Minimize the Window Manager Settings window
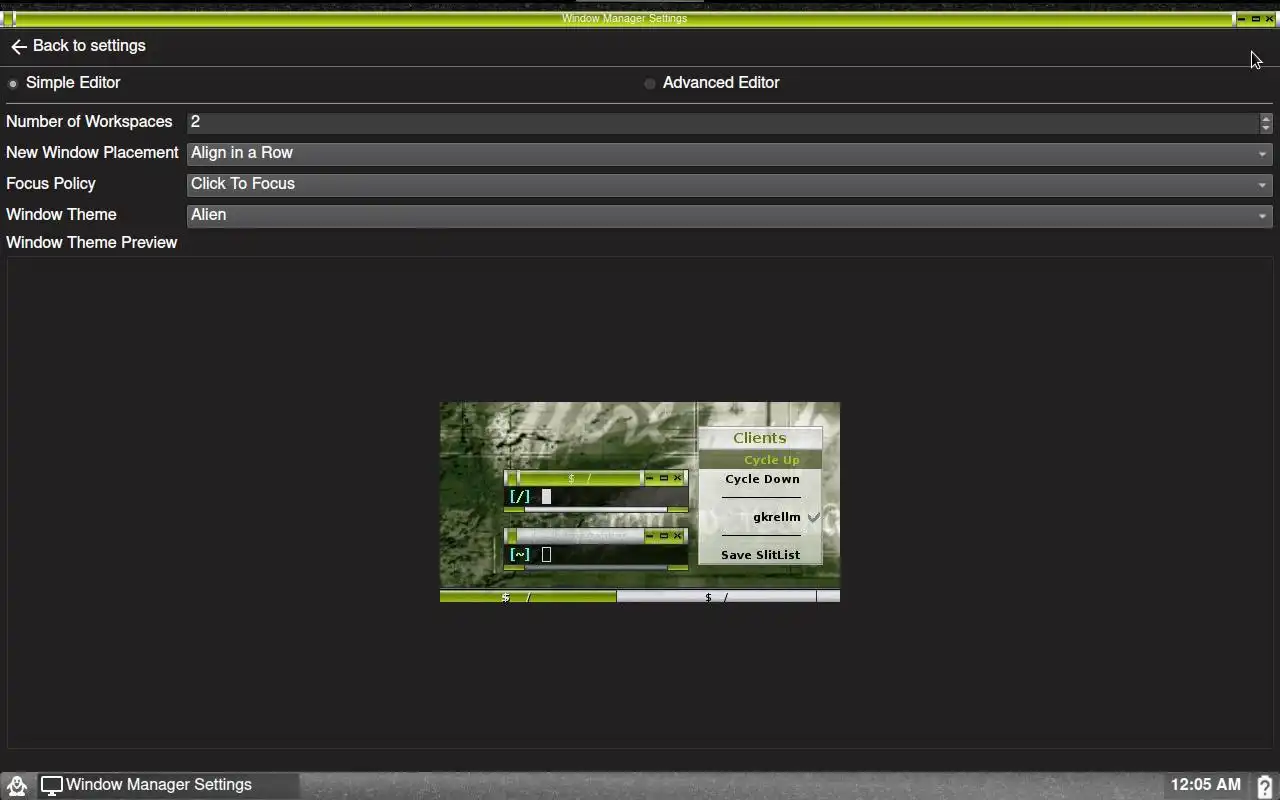The image size is (1280, 800). point(1242,19)
